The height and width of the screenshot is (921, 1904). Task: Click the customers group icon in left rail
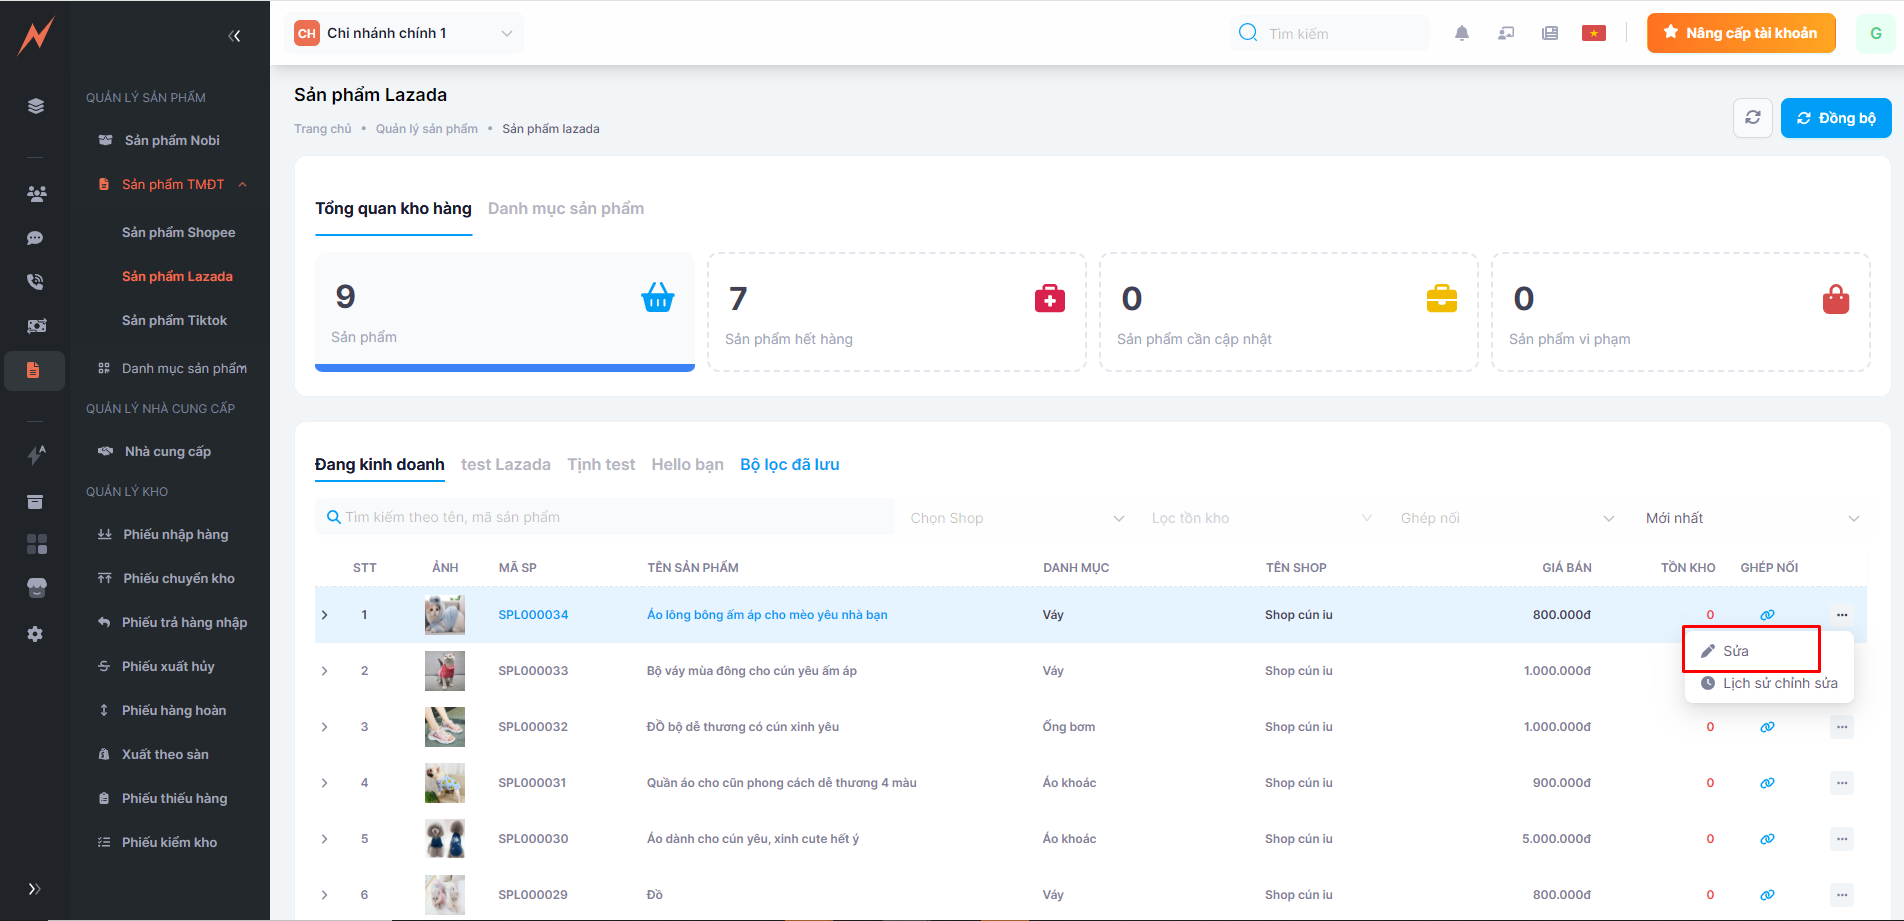click(x=36, y=194)
